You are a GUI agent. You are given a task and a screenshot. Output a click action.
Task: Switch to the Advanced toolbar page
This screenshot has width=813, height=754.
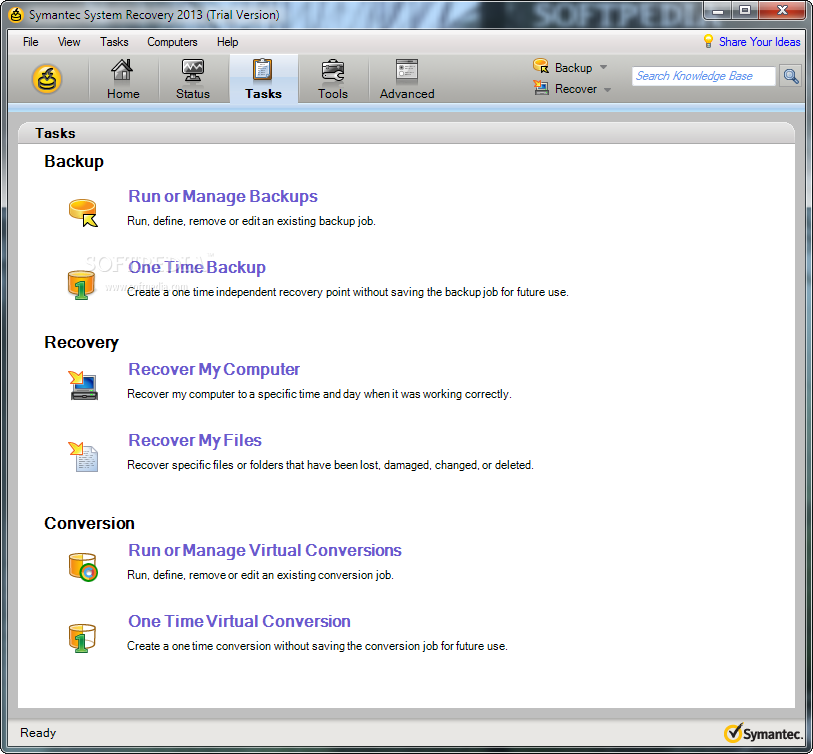407,79
